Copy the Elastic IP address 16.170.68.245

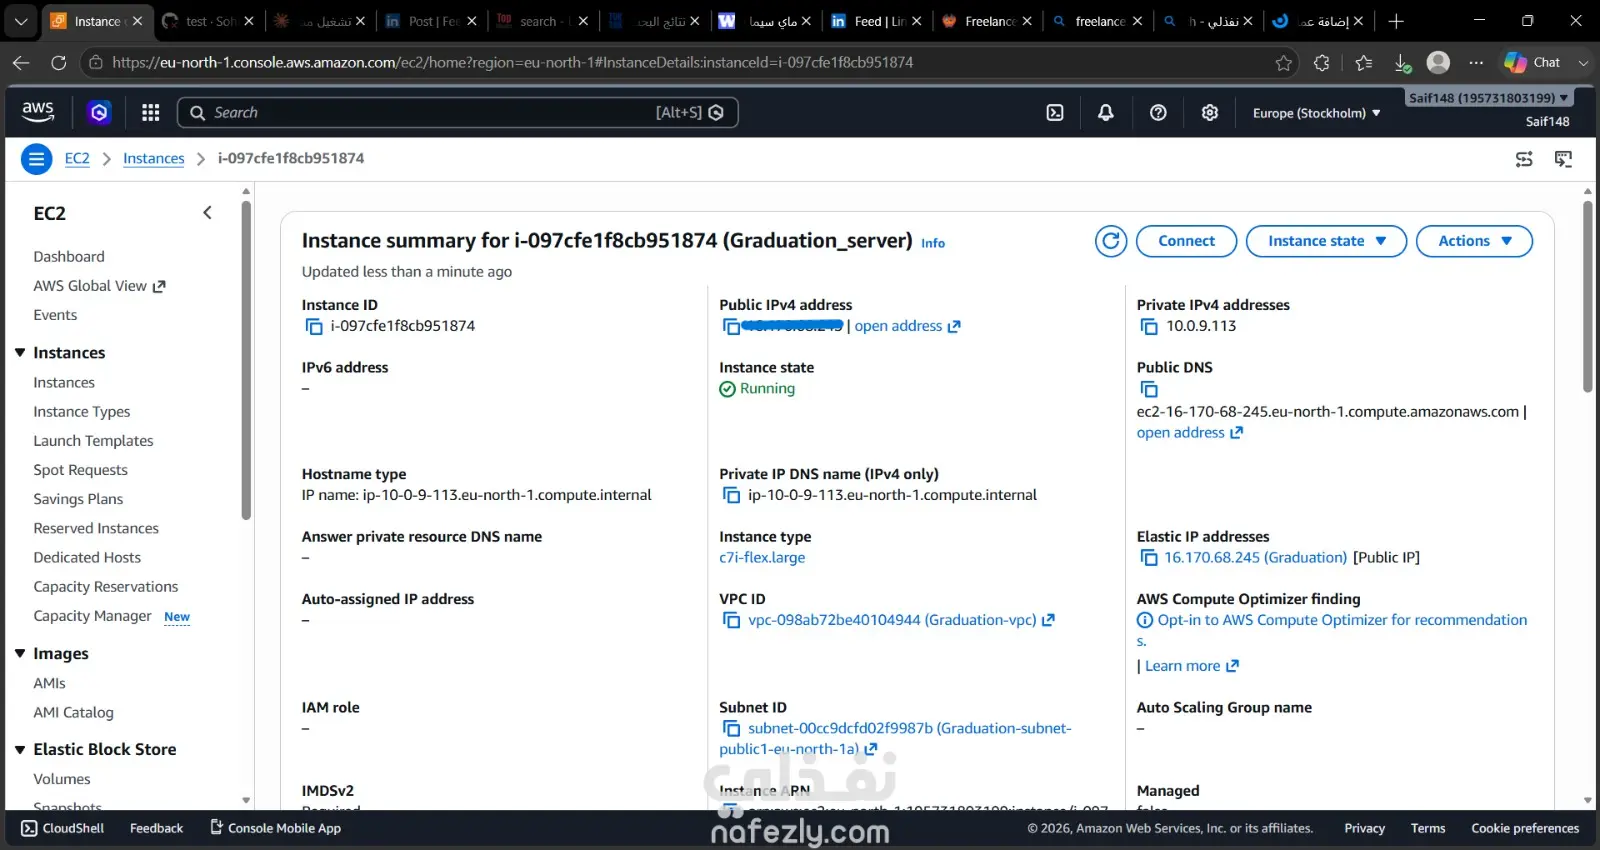point(1149,558)
